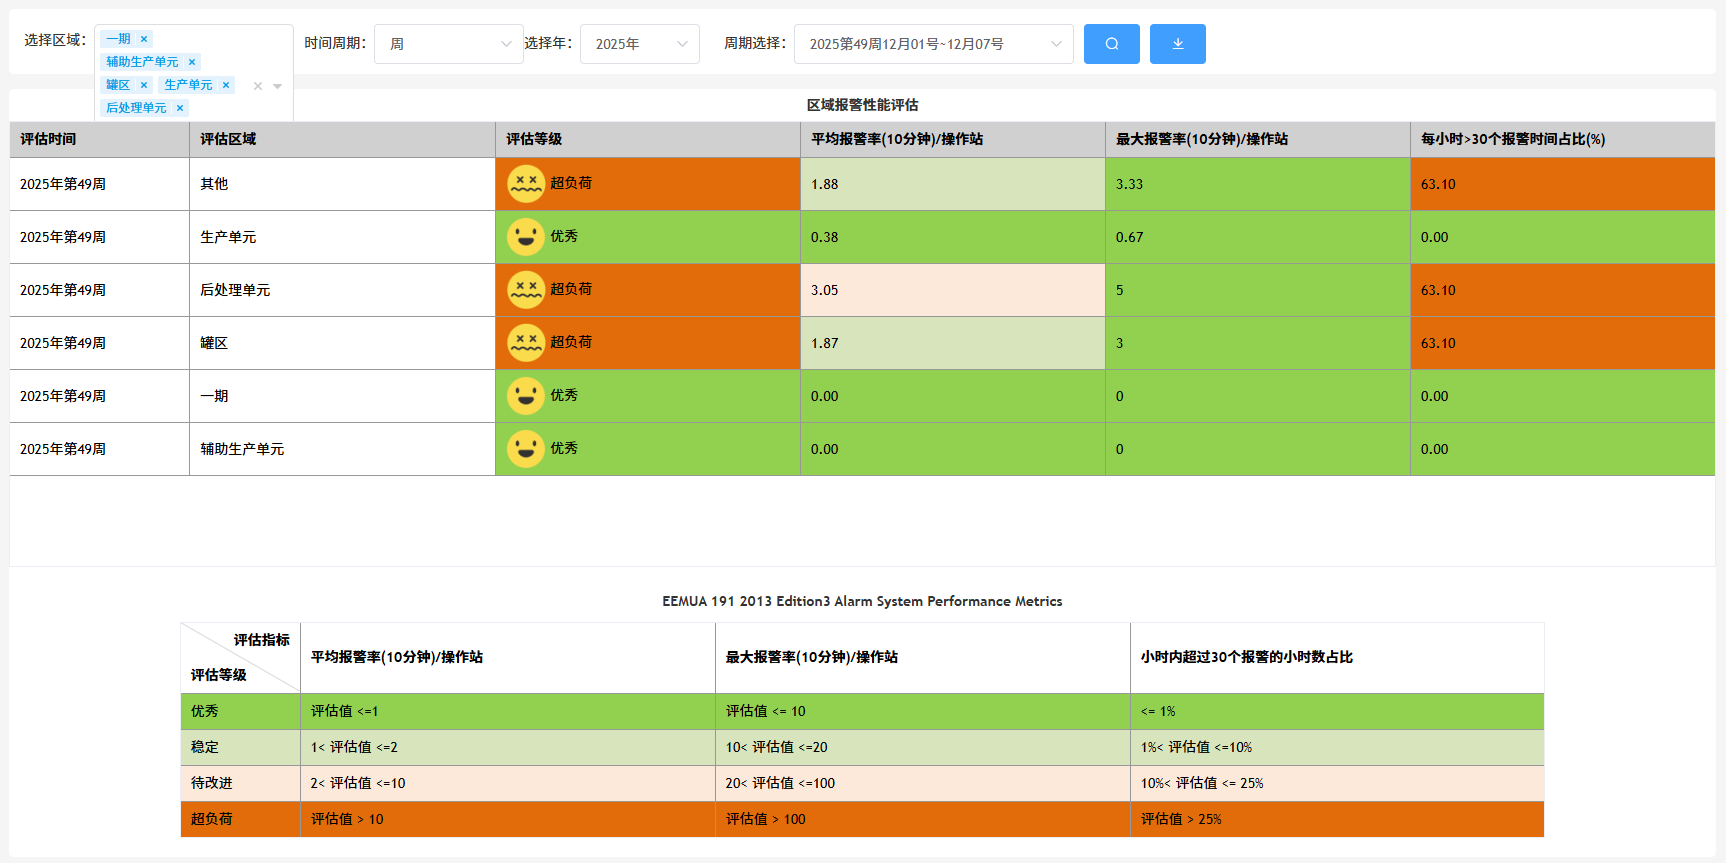Clear all selected regions

(x=258, y=86)
